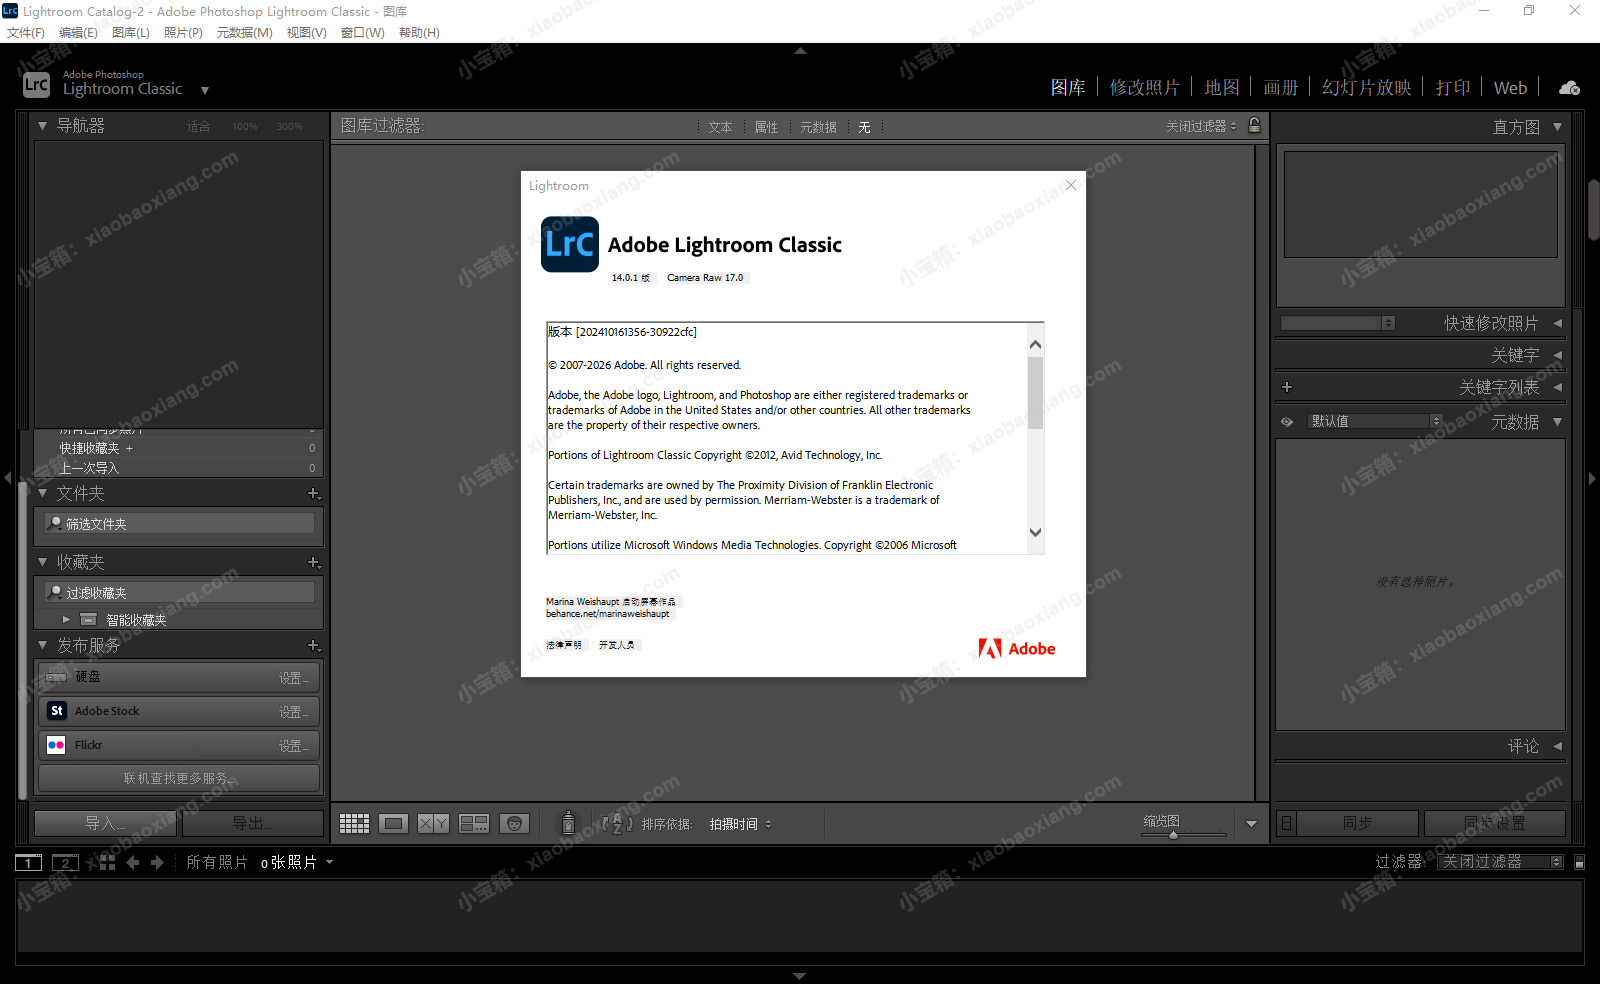Open the XY compare view
The width and height of the screenshot is (1600, 984).
(x=433, y=823)
